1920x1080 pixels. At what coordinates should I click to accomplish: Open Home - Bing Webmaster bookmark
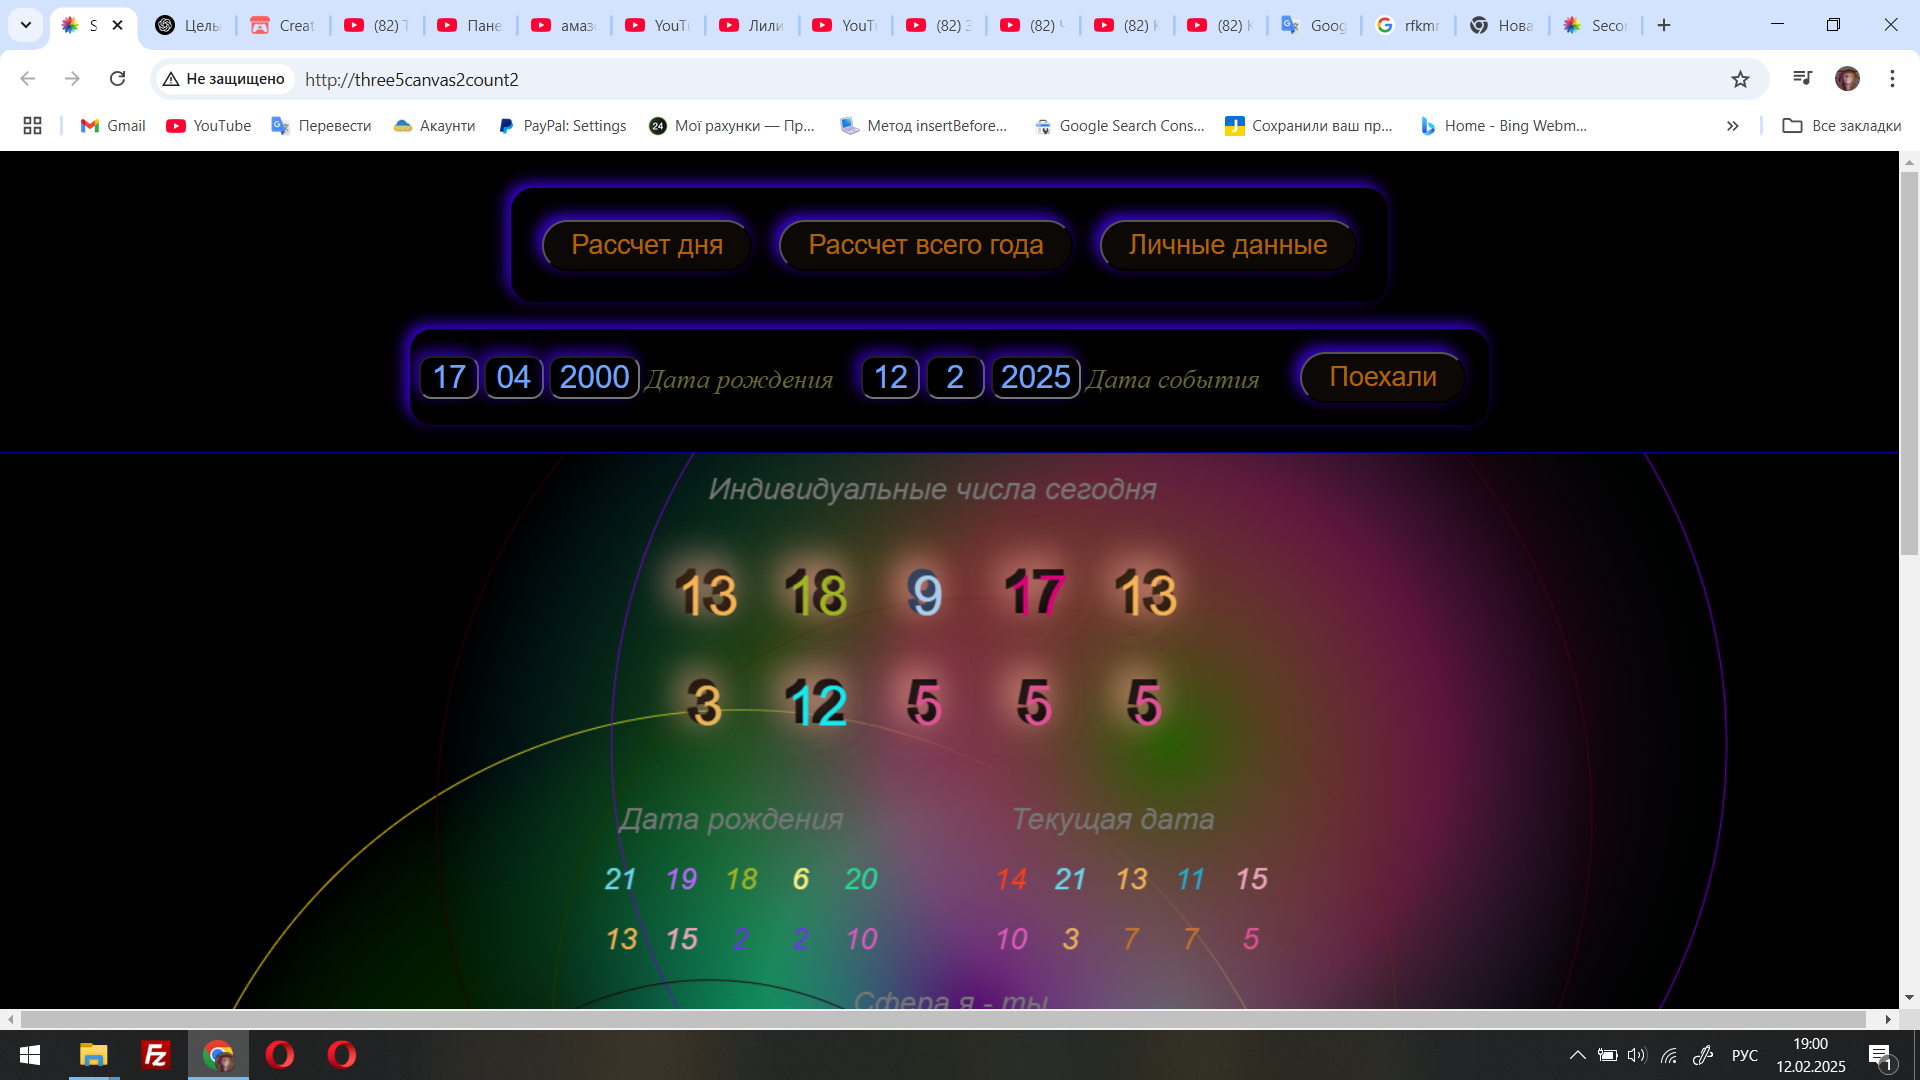coord(1503,126)
